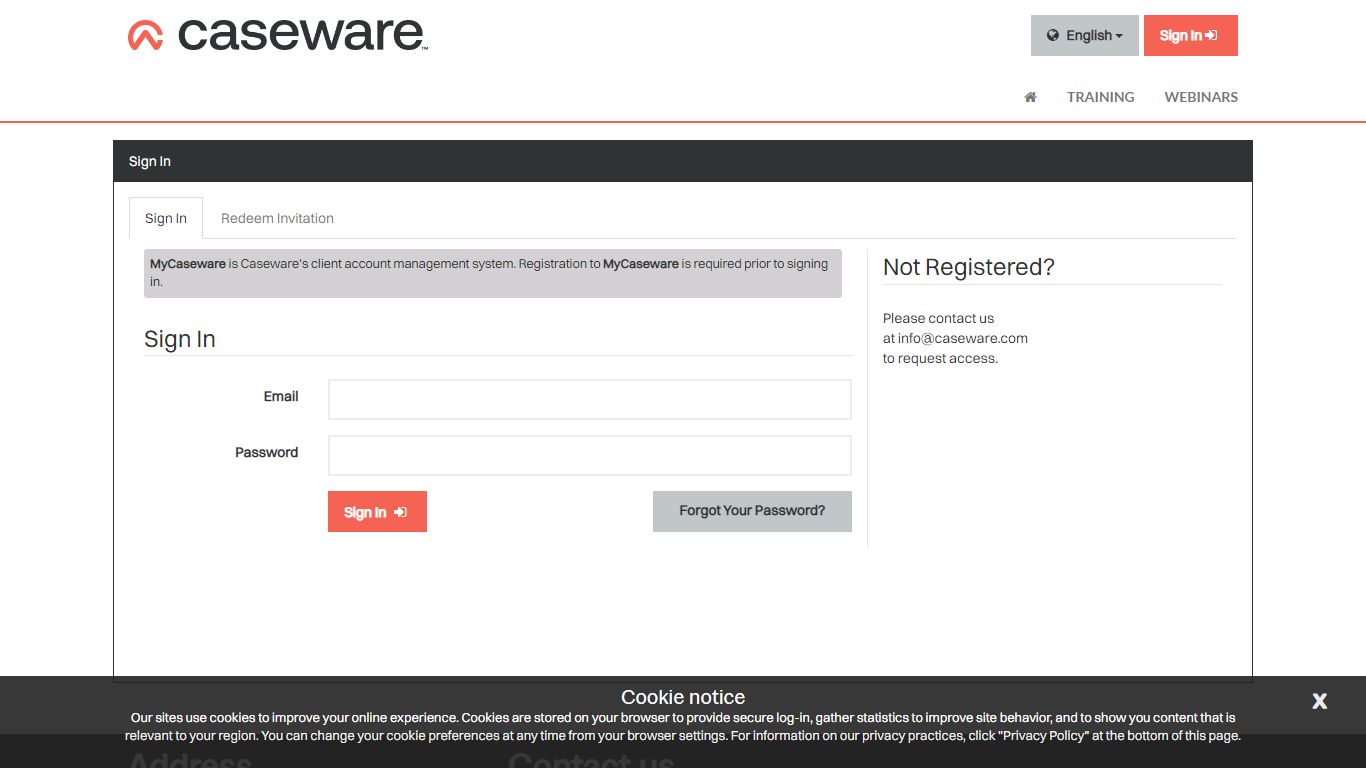Click the home icon in the navigation
1366x768 pixels.
[1030, 96]
